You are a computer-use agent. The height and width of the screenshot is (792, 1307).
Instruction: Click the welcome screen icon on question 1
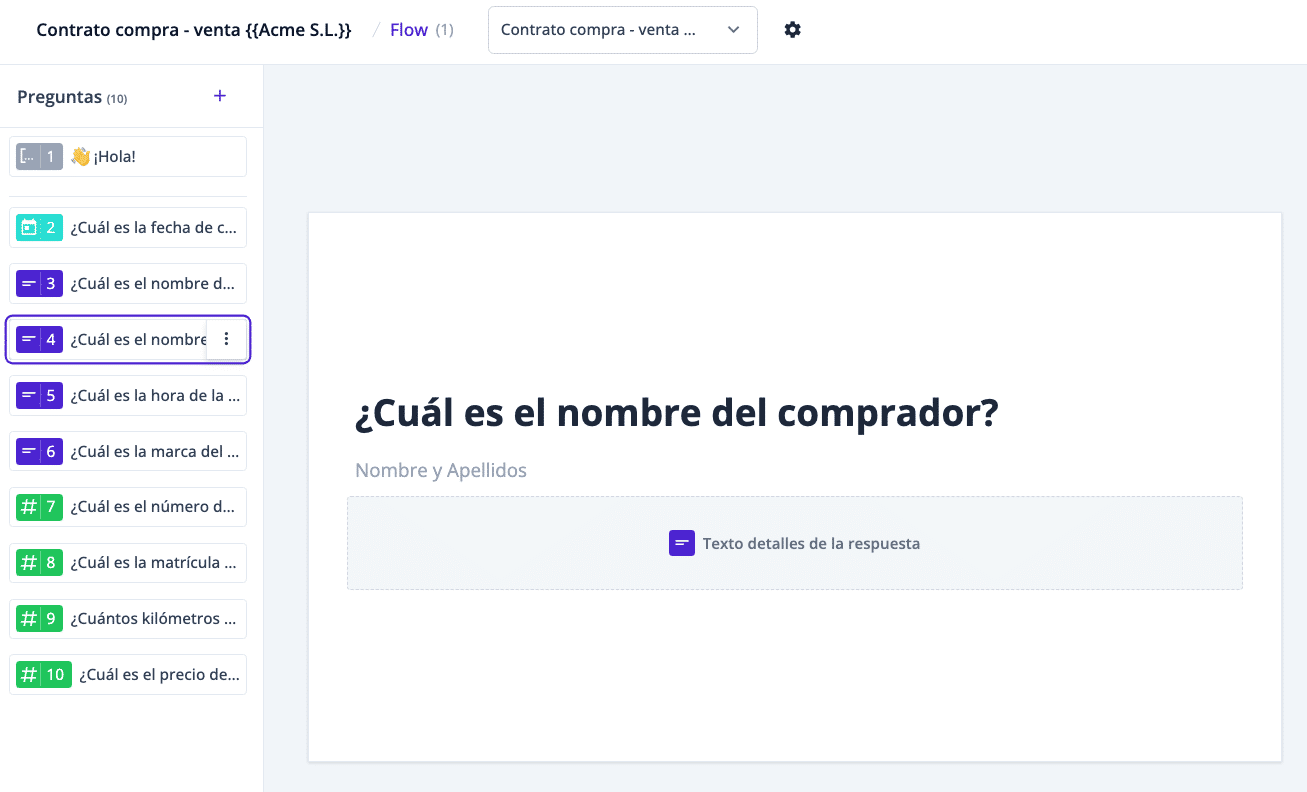[29, 157]
